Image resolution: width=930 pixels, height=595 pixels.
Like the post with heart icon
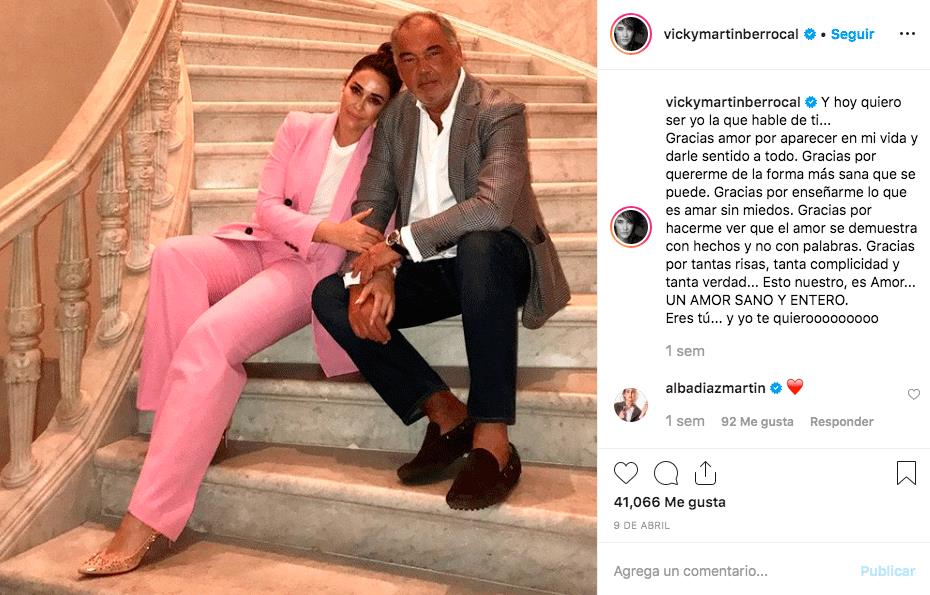[x=626, y=473]
